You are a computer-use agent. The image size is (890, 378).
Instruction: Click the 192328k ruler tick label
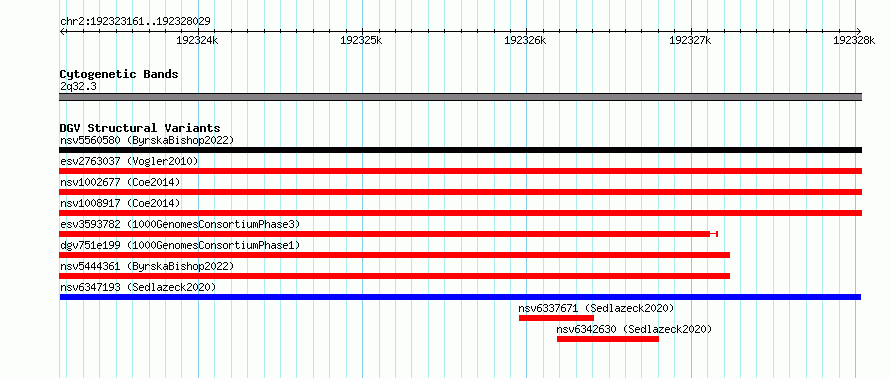pos(854,40)
